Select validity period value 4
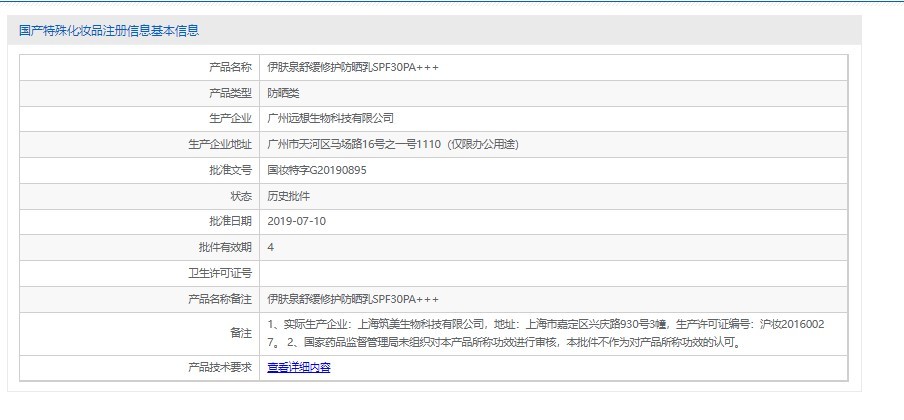 tap(271, 248)
